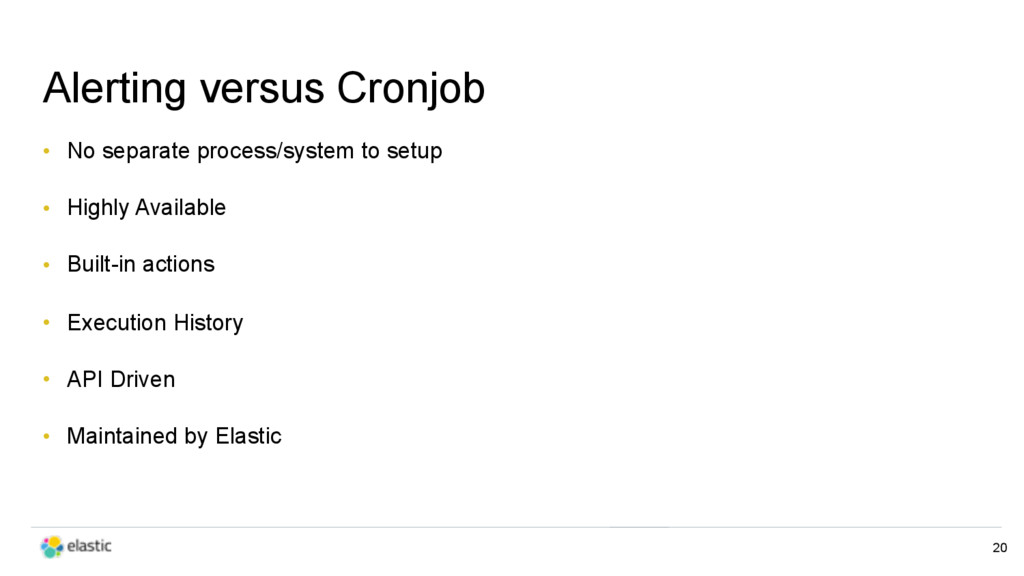Click the elastic wordmark text
Viewport: 1024px width, 576px height.
[x=89, y=546]
